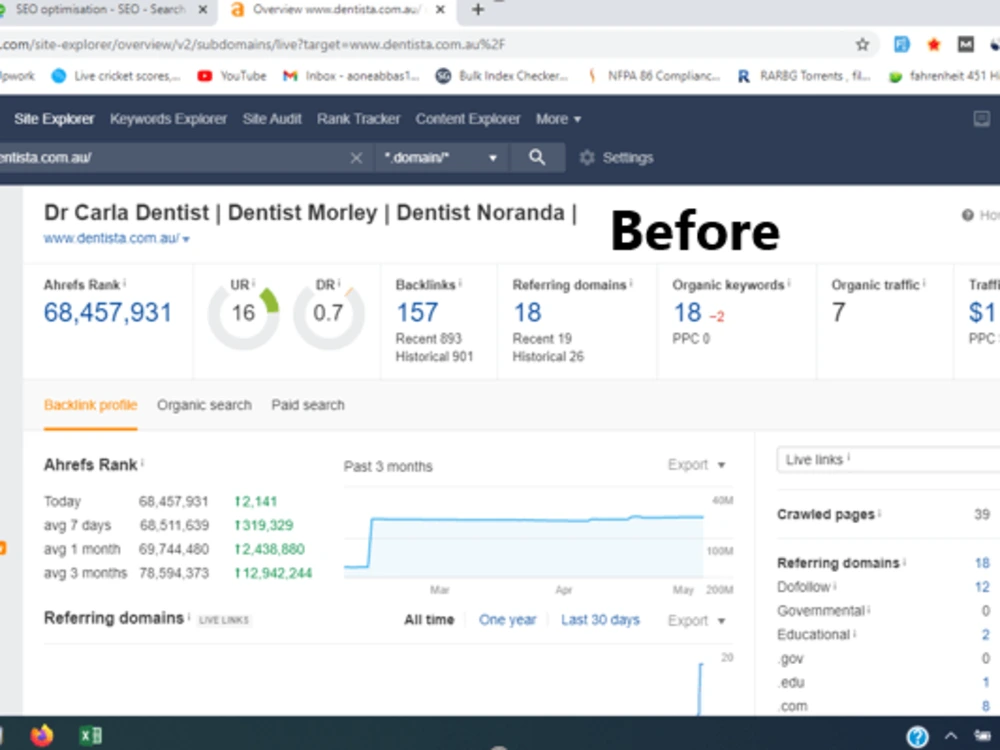
Task: Select All time range
Action: [429, 620]
